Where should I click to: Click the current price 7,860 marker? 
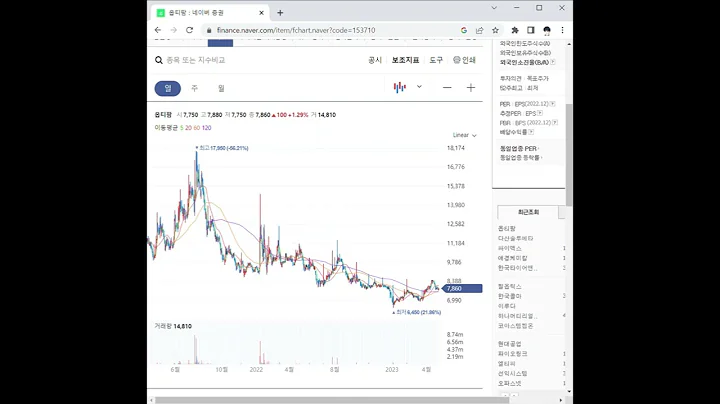(x=462, y=288)
